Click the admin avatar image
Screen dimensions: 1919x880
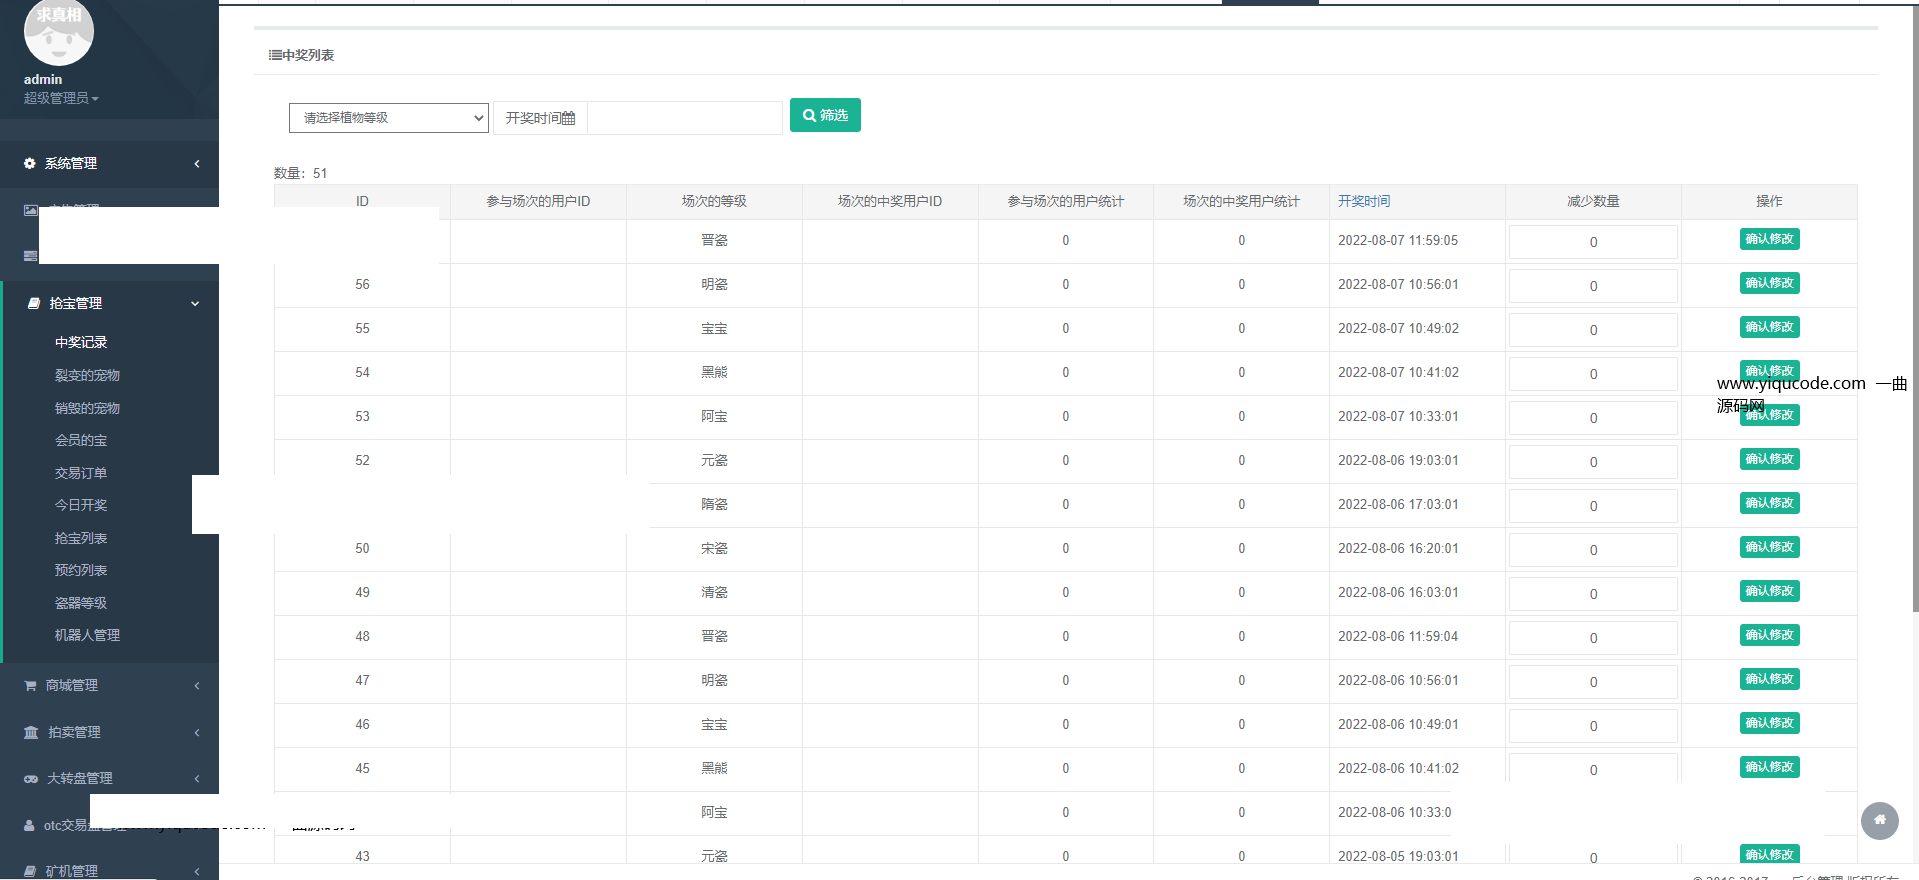pos(58,32)
